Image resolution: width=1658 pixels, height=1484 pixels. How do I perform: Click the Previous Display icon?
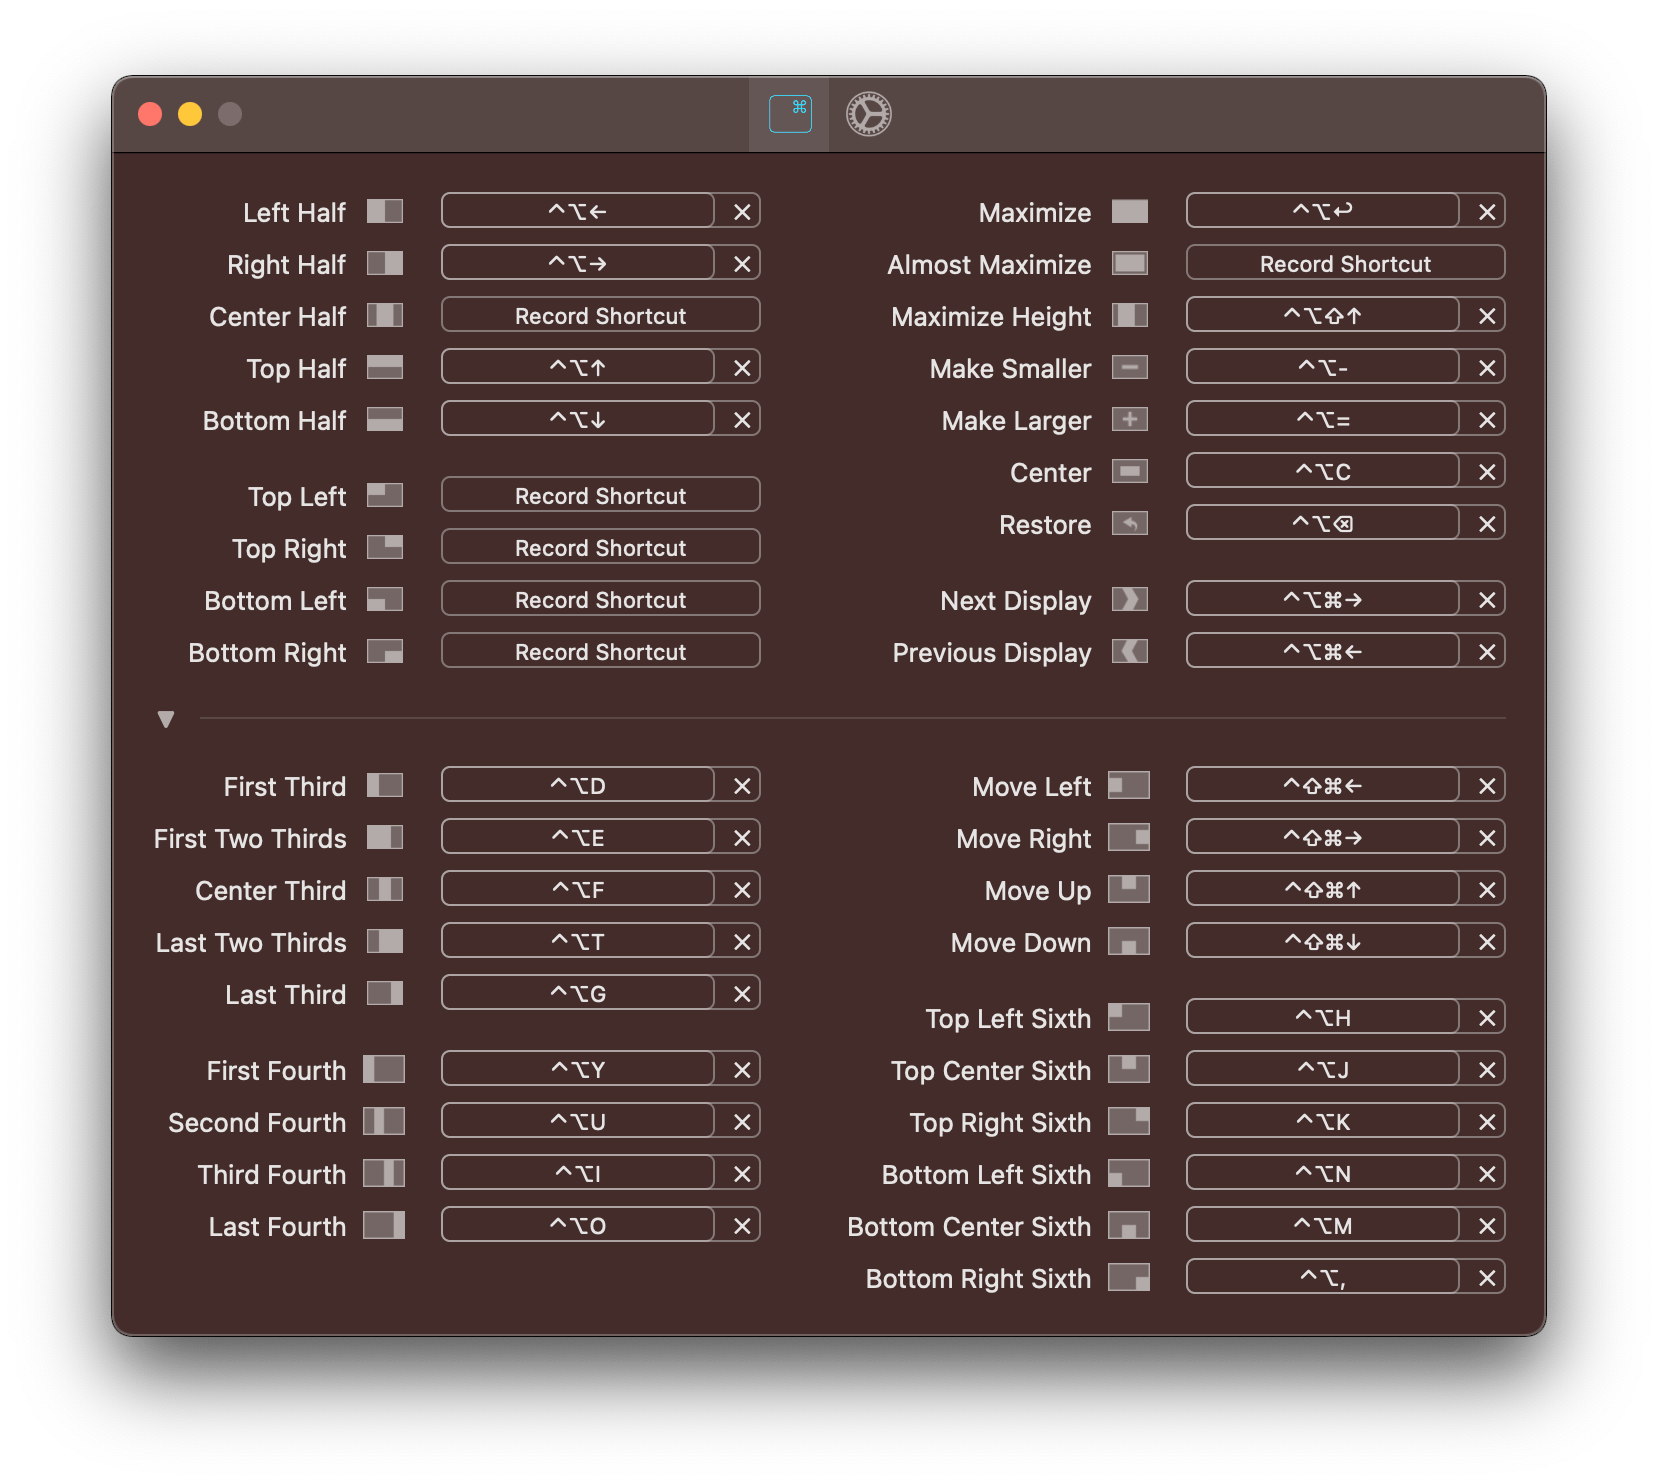click(1129, 651)
